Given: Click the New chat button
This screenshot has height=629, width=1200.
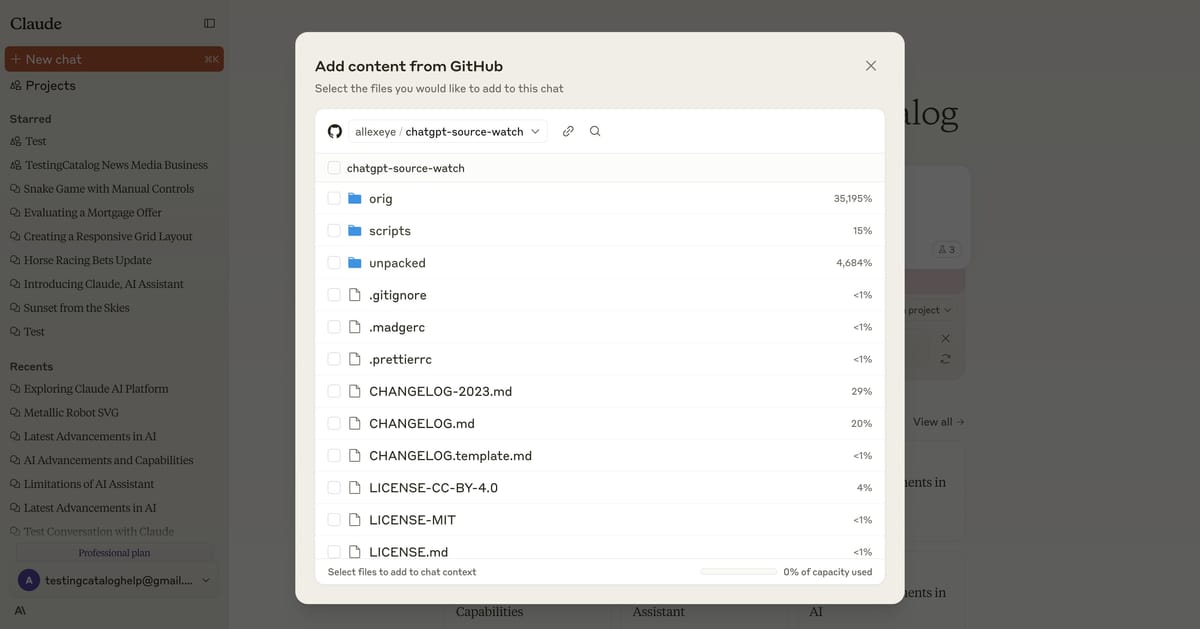Looking at the screenshot, I should [x=114, y=59].
